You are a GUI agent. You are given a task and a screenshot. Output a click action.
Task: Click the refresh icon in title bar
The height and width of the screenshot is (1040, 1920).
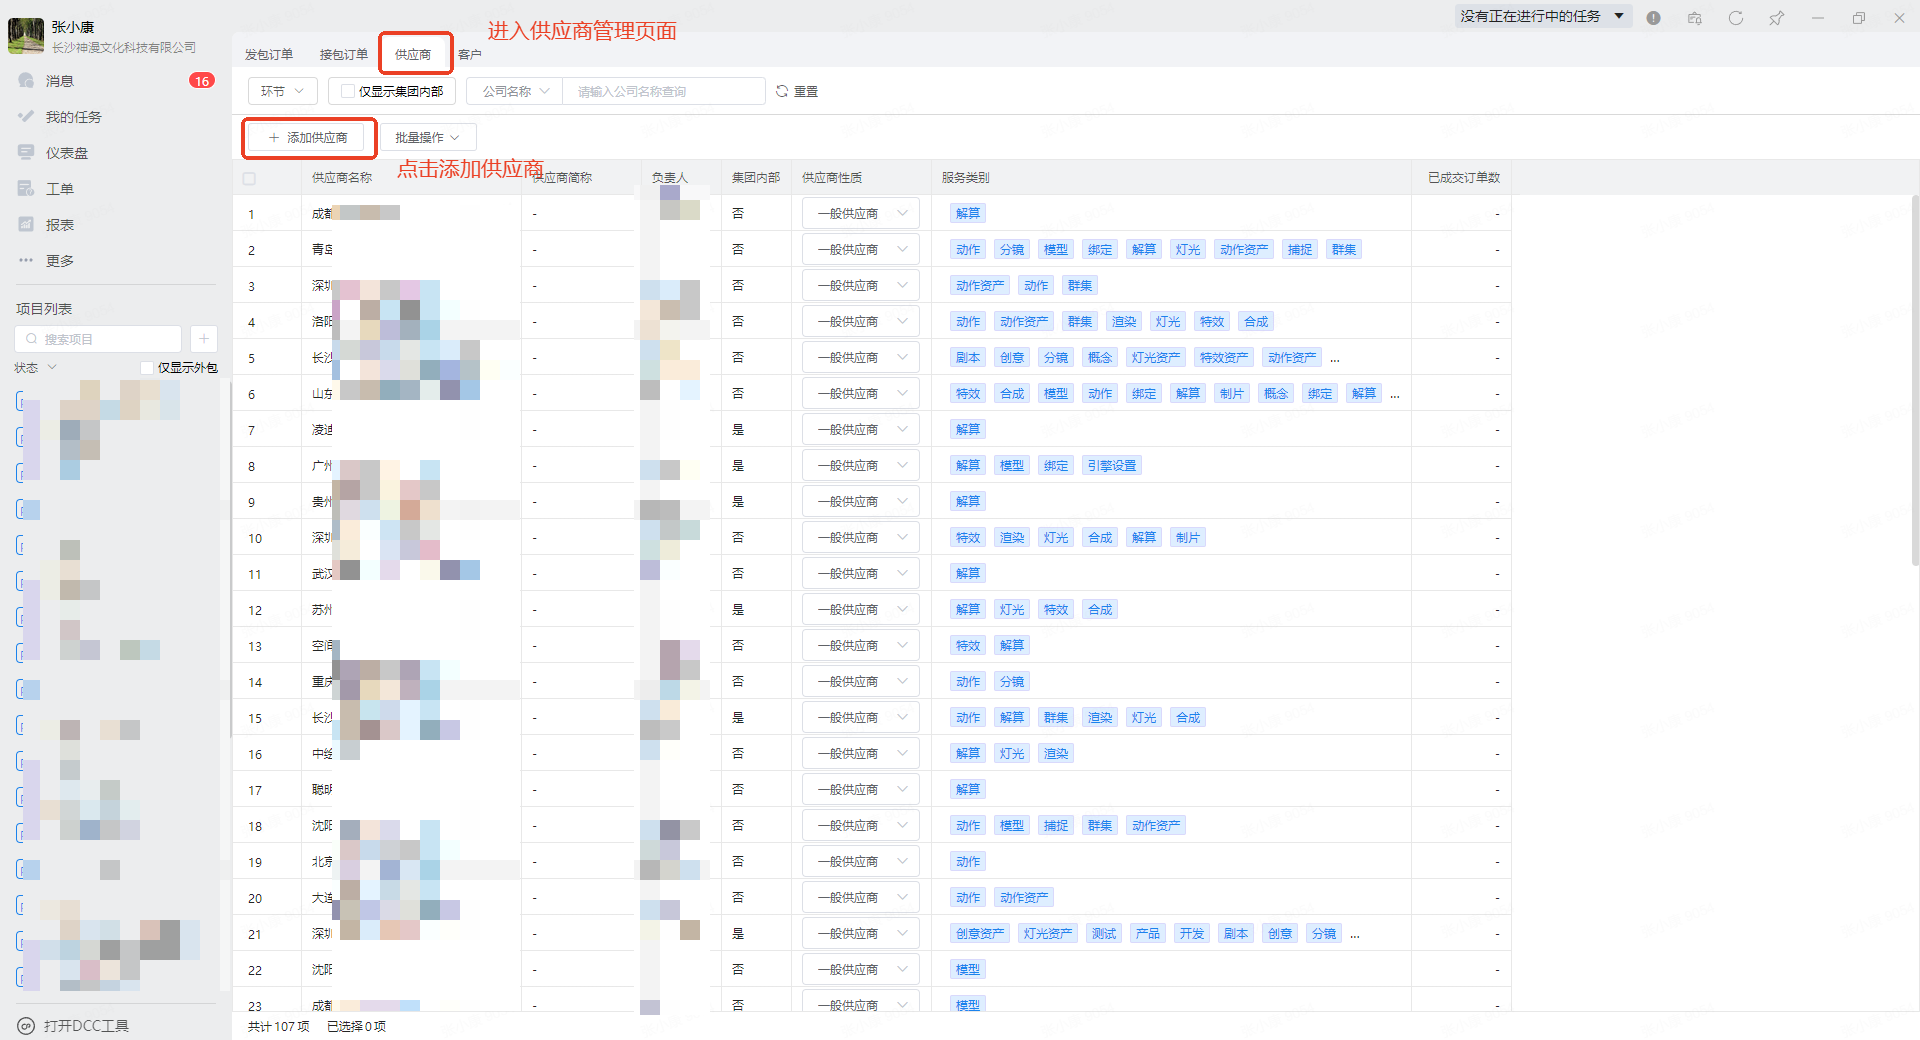pos(1735,18)
